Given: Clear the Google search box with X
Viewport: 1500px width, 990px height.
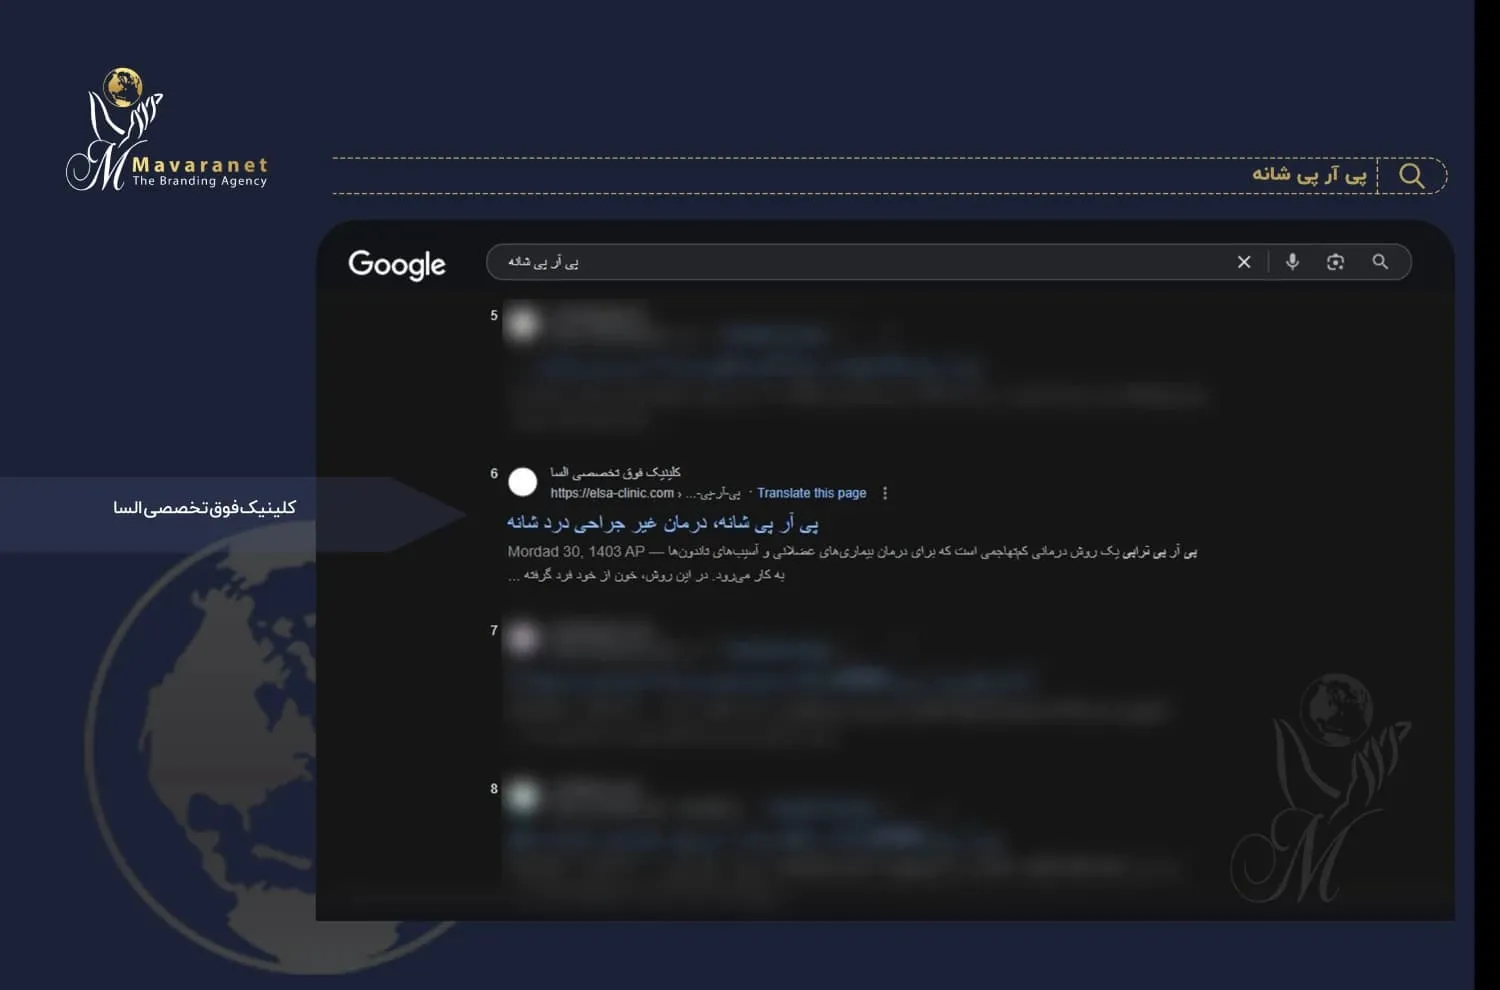Looking at the screenshot, I should 1243,262.
